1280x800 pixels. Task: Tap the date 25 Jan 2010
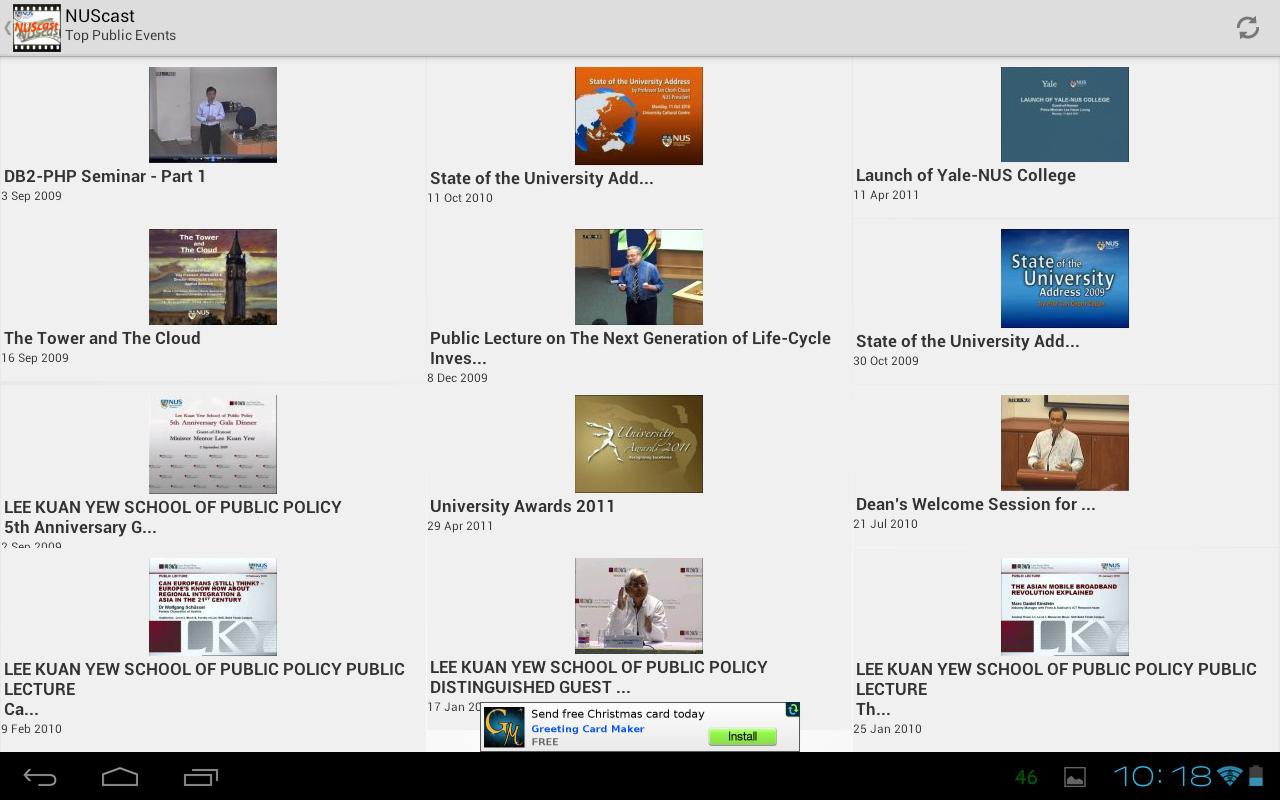pos(888,729)
